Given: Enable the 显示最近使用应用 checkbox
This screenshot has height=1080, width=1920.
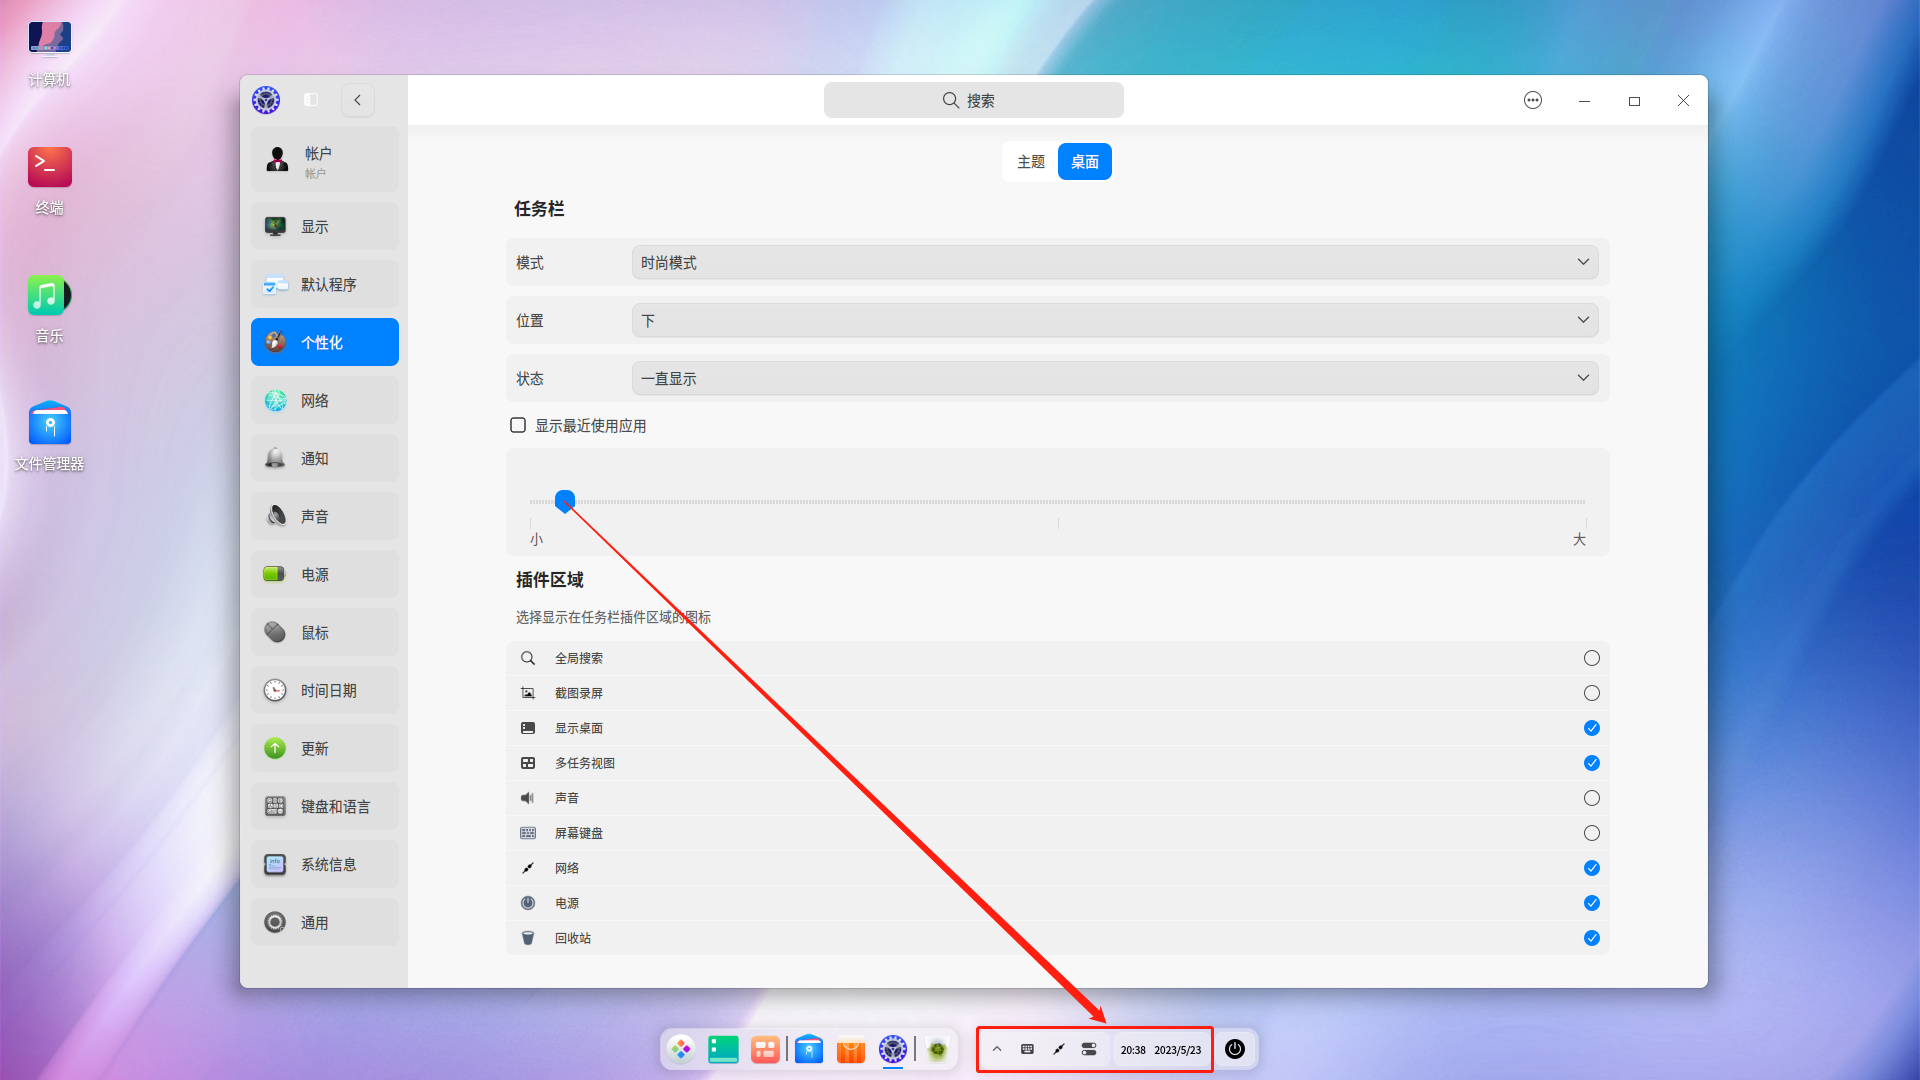Looking at the screenshot, I should click(517, 424).
